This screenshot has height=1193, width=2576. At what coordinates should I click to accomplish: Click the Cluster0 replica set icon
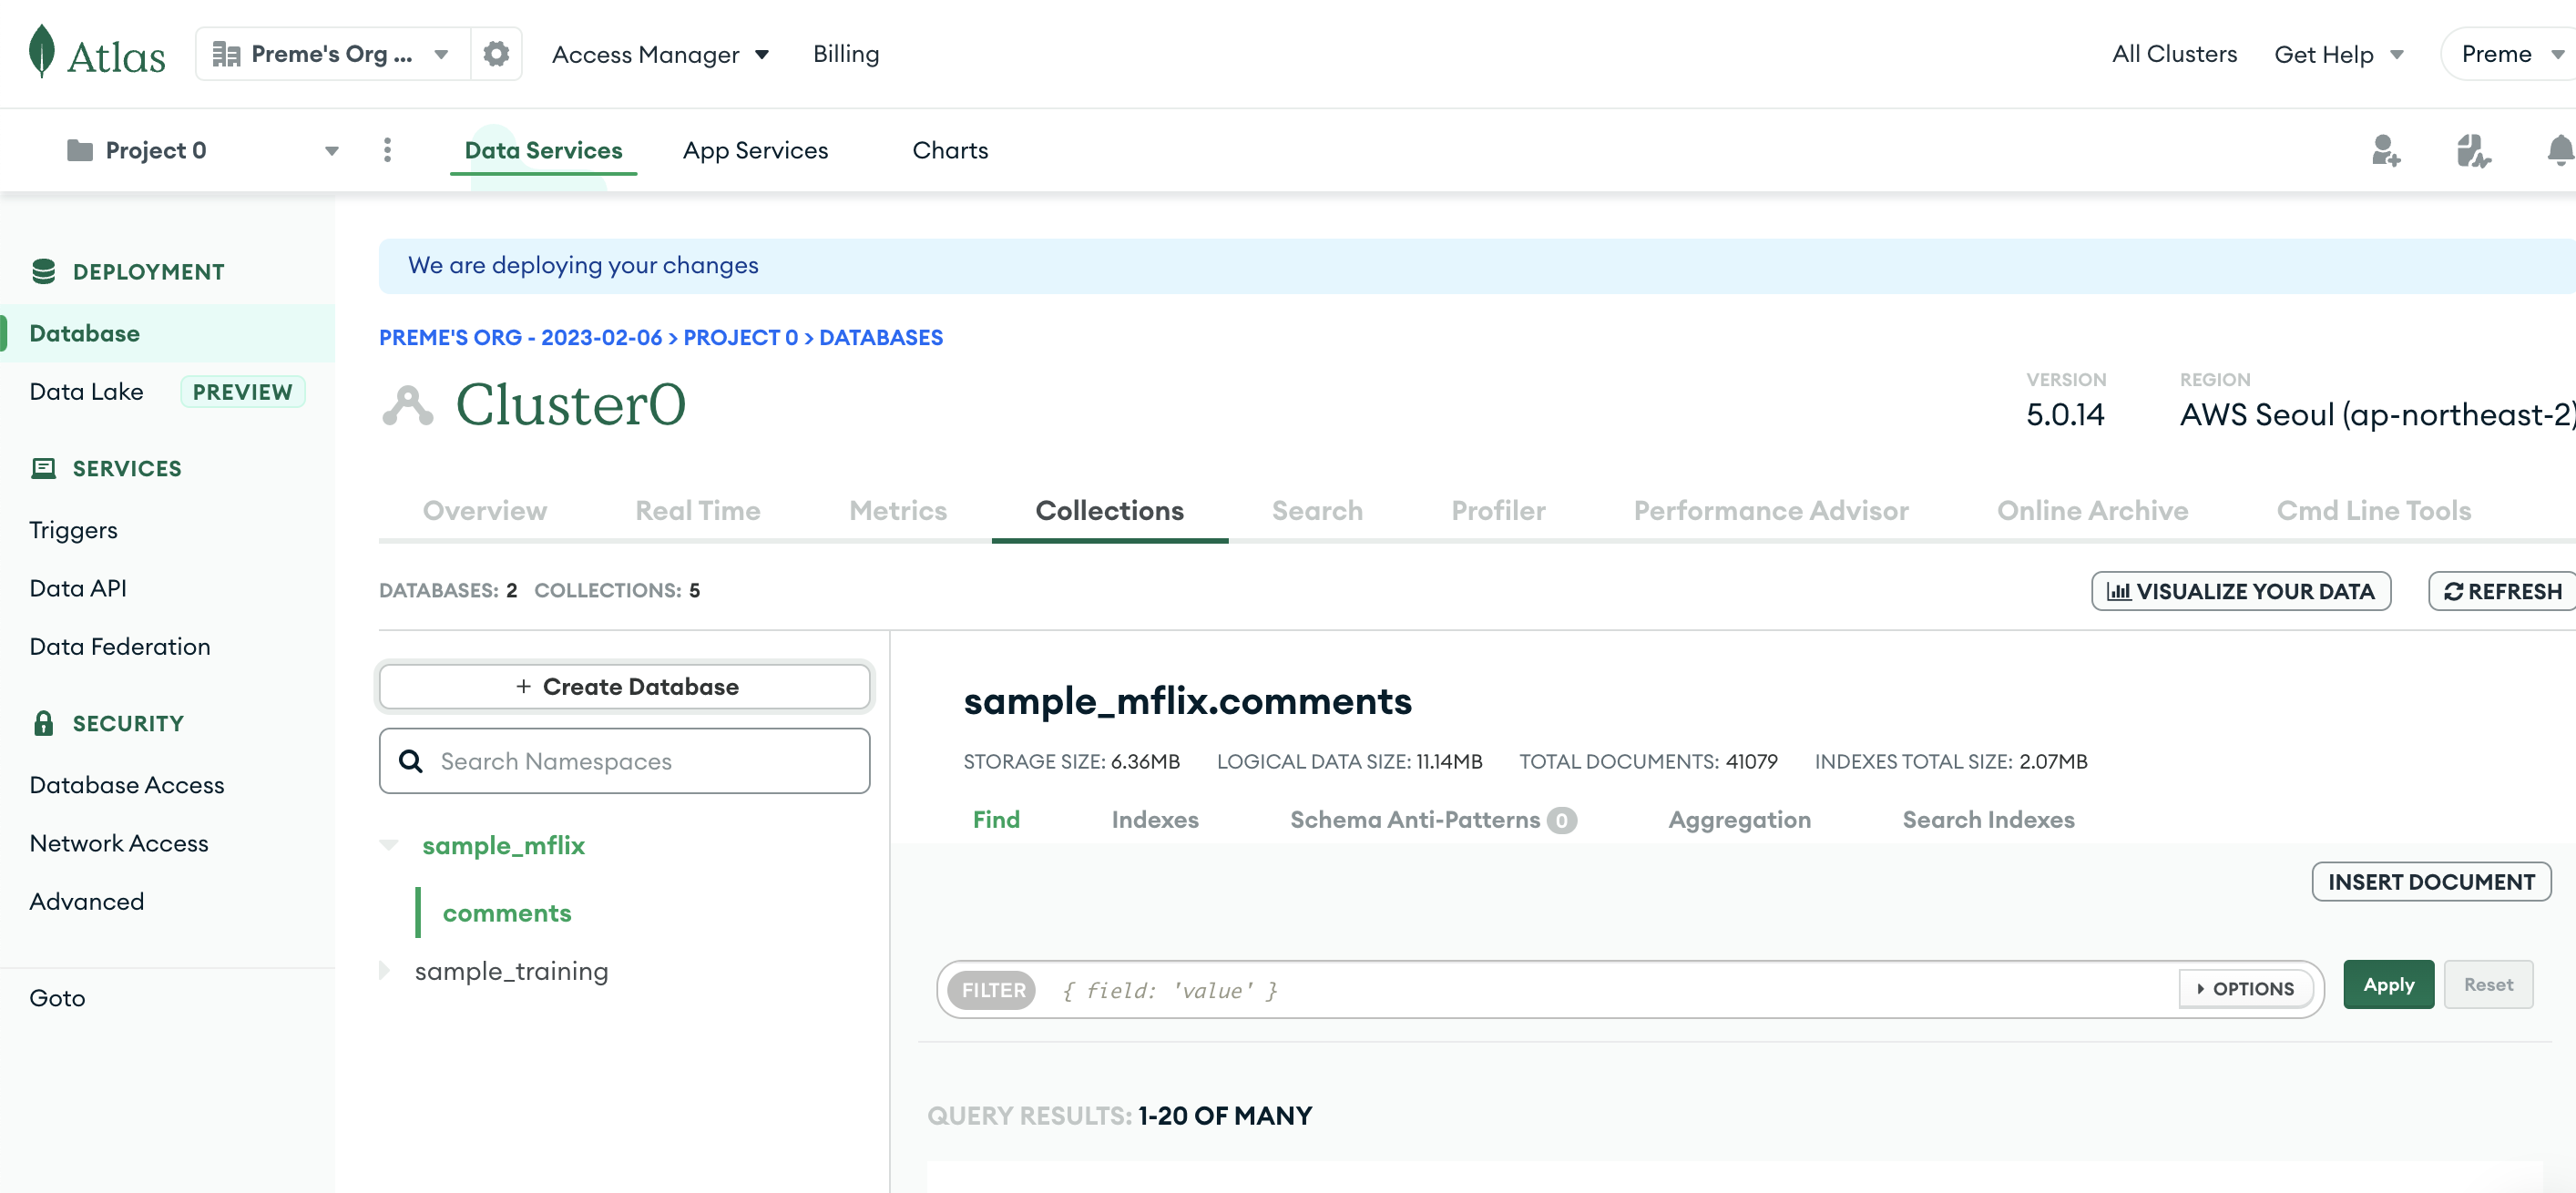coord(408,405)
